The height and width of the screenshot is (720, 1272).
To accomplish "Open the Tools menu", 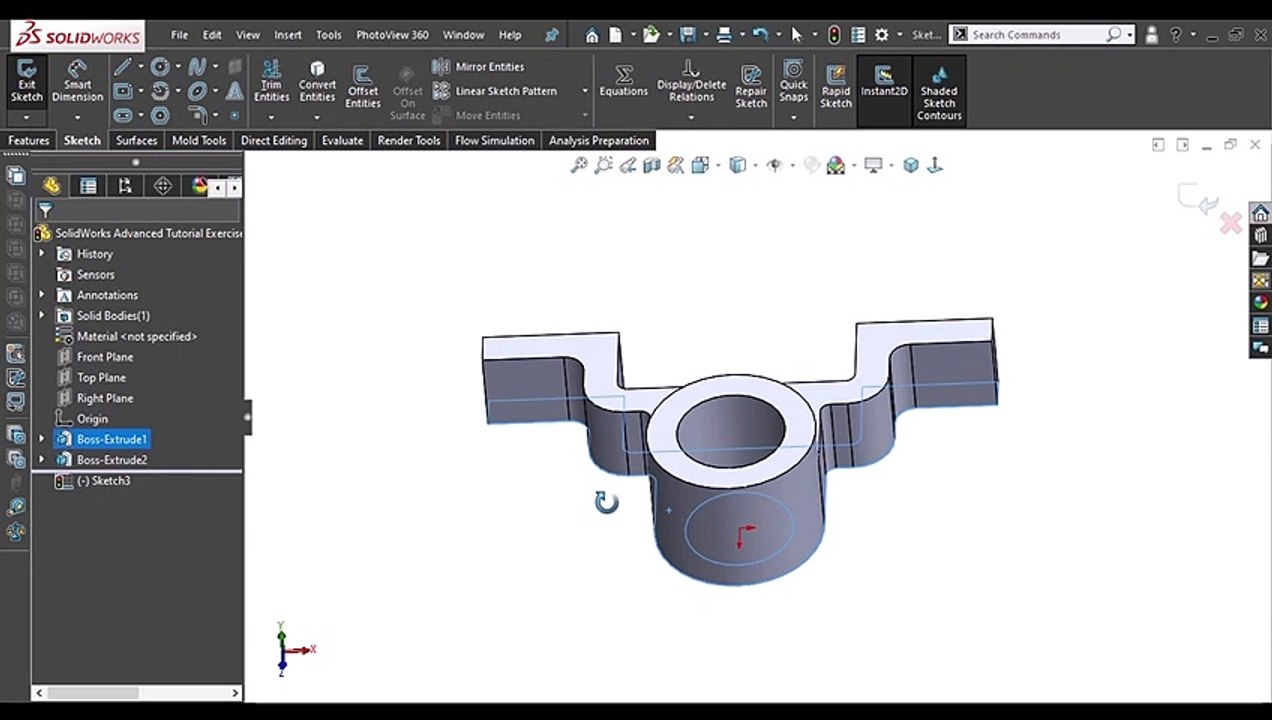I will click(x=329, y=35).
